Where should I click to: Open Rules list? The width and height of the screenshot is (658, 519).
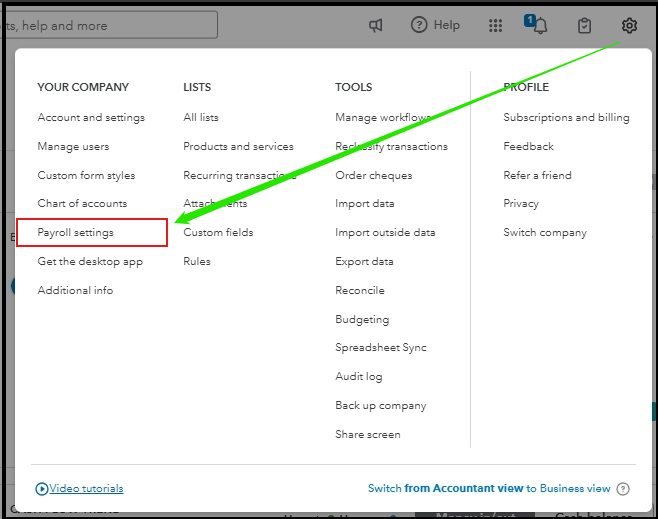coord(197,261)
